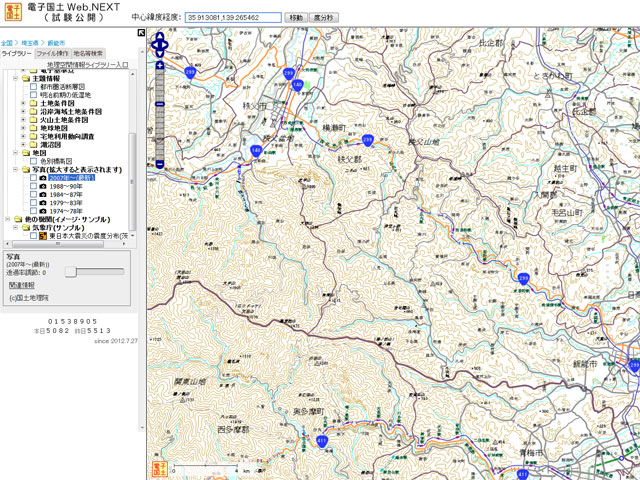This screenshot has width=640, height=480.
Task: Toggle the 色別標高図 checkbox
Action: click(33, 160)
